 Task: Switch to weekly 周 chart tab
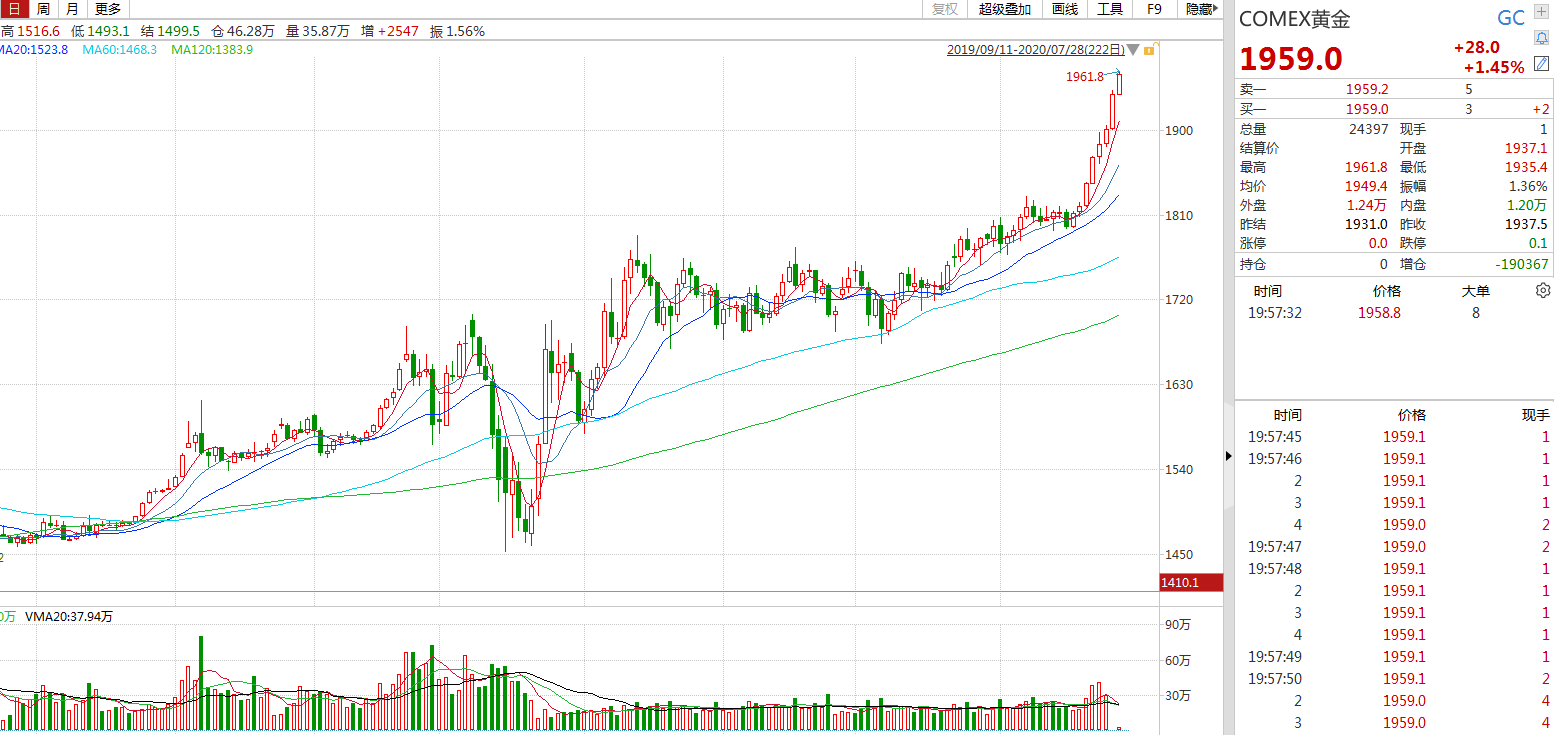tap(43, 9)
